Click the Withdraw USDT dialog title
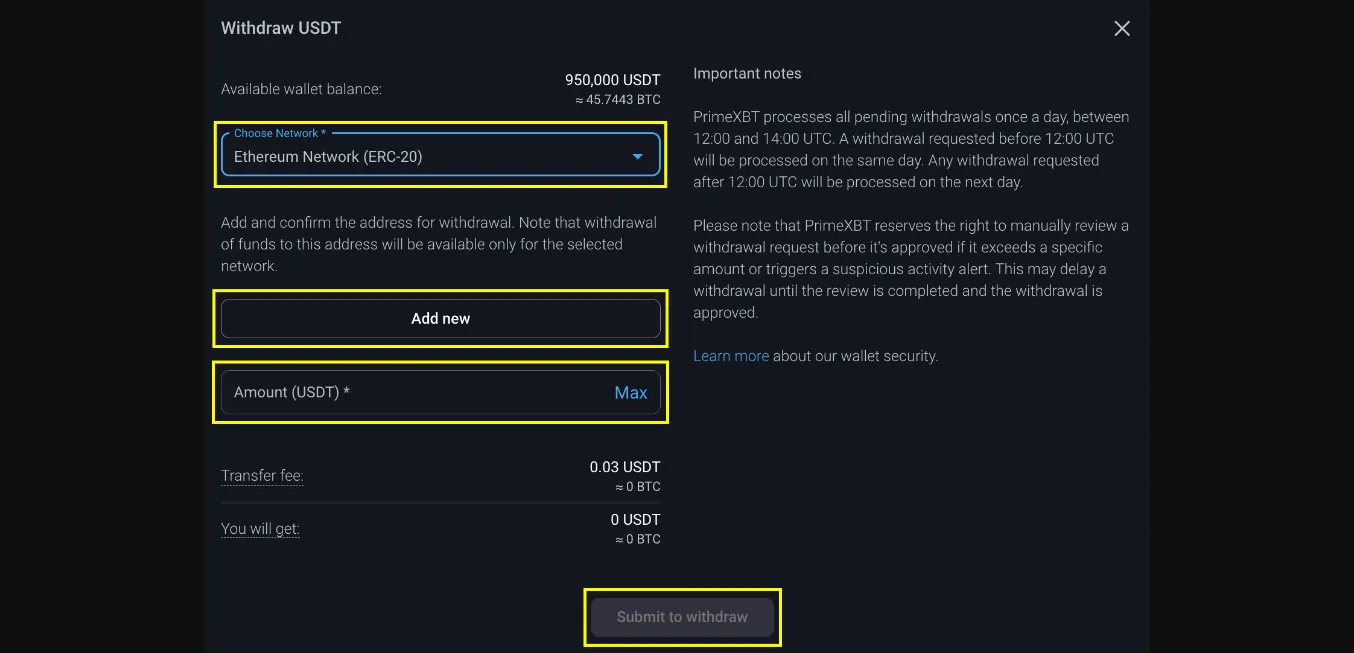This screenshot has width=1354, height=653. point(281,28)
